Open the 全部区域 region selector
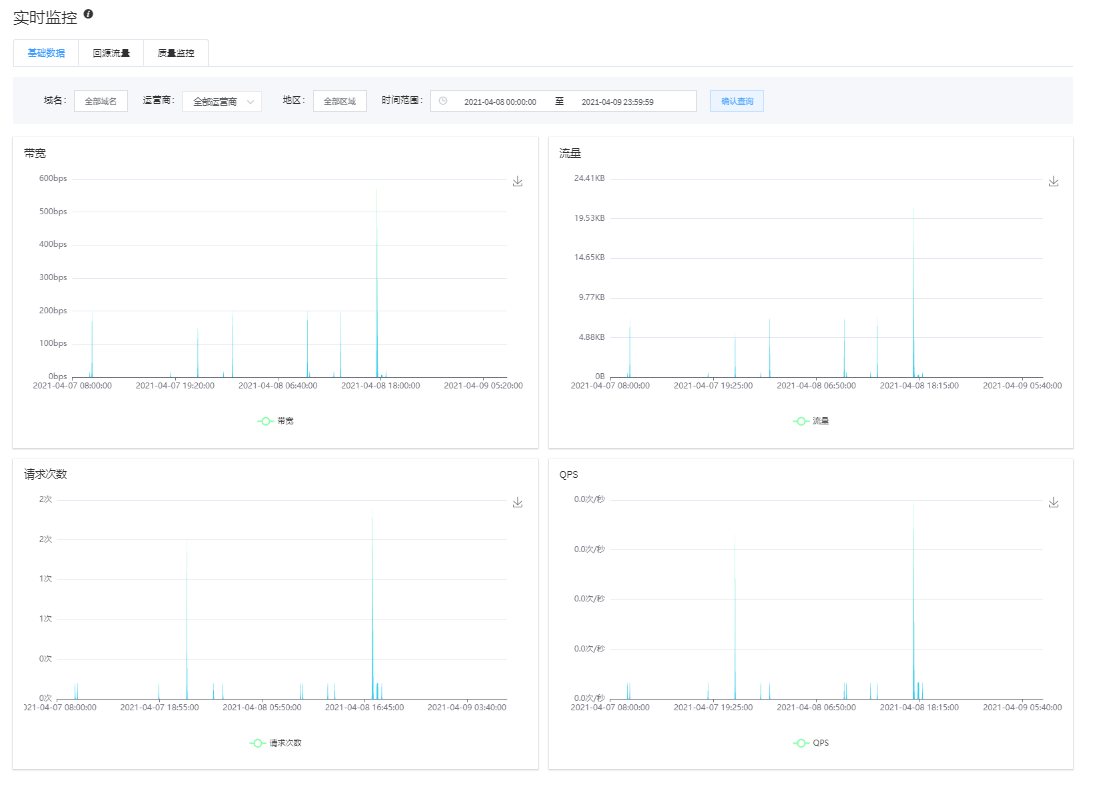Screen dimensions: 1109x799 (339, 101)
